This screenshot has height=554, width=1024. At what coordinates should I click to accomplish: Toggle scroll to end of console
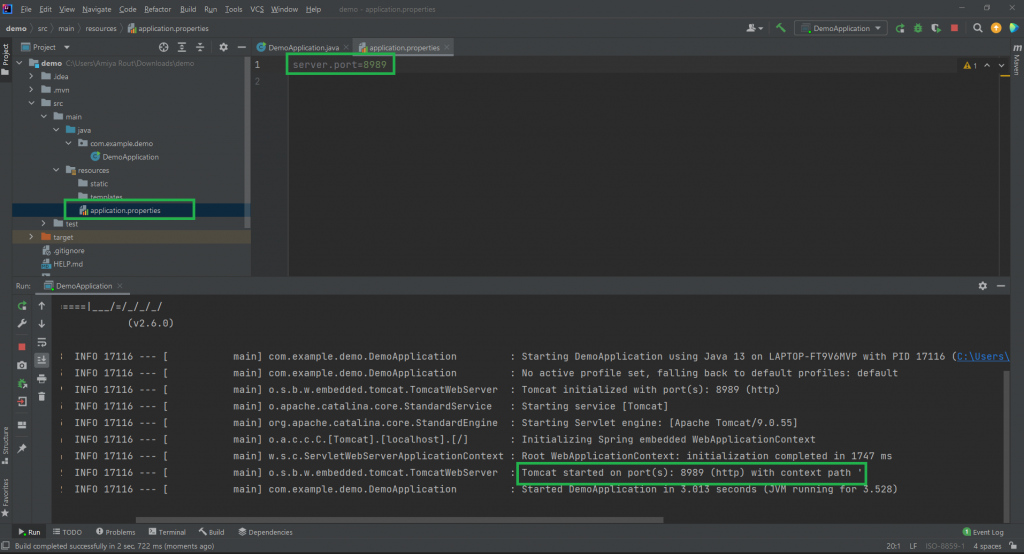(41, 360)
